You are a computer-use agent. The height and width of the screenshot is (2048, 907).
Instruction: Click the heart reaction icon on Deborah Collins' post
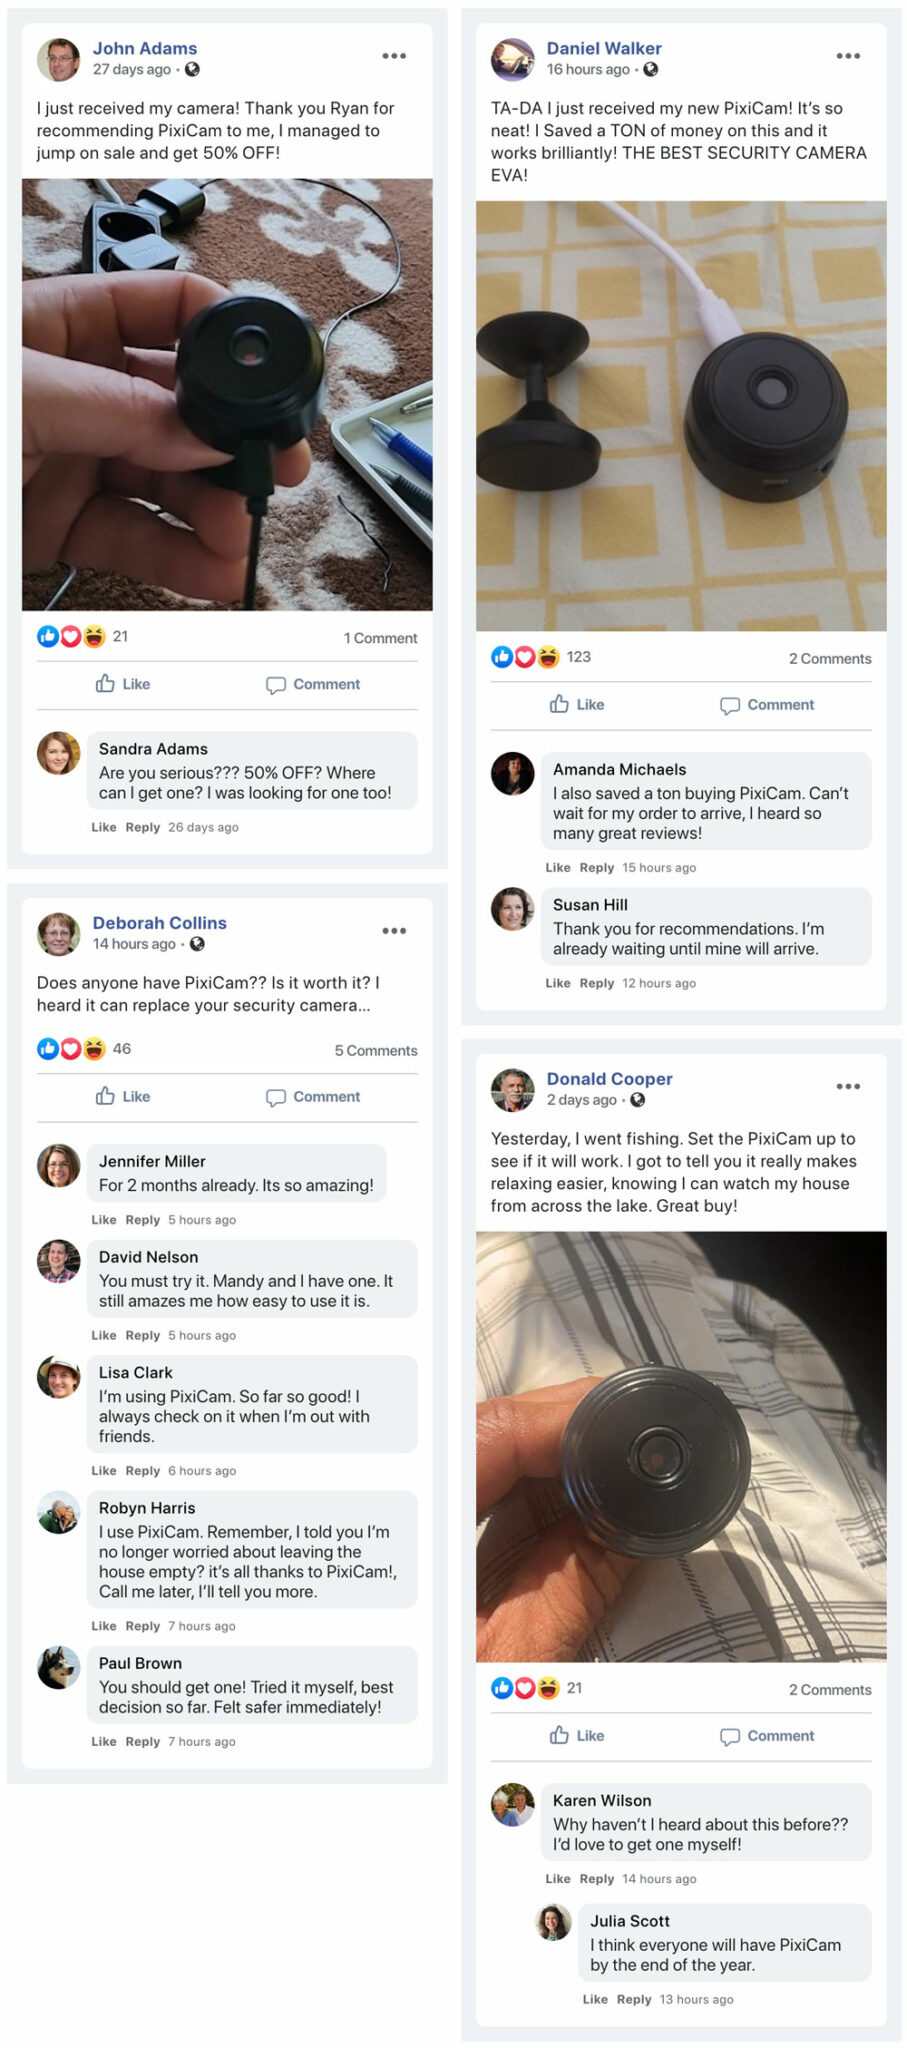click(71, 1049)
